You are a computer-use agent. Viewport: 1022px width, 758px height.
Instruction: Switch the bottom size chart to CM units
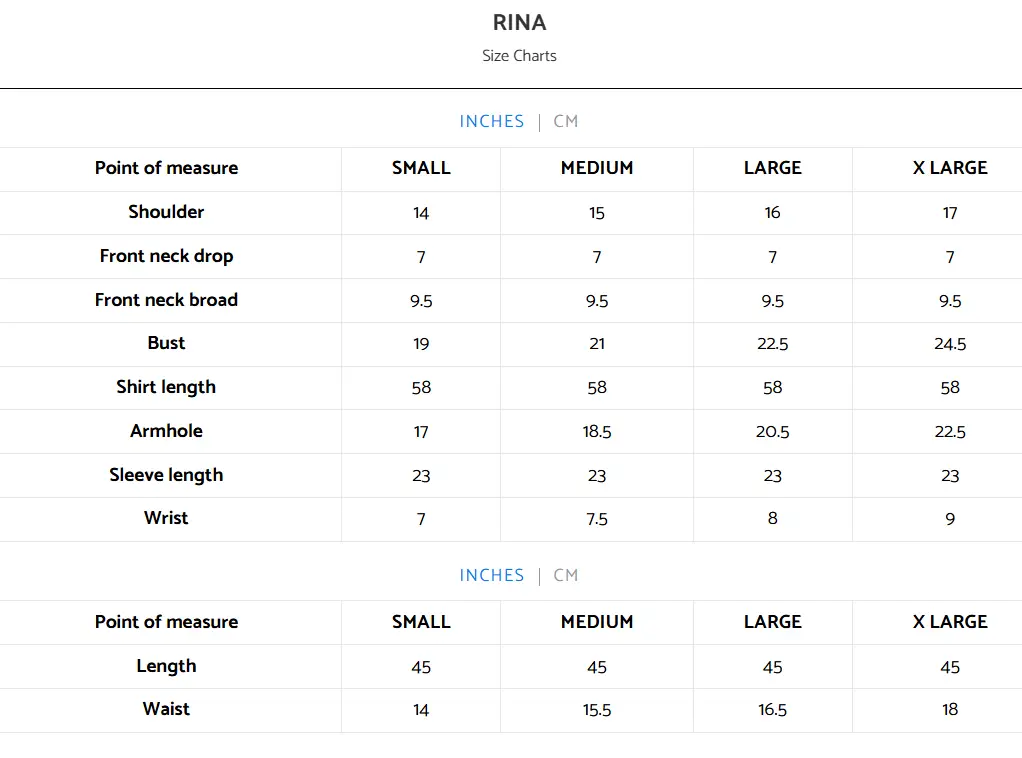point(565,575)
